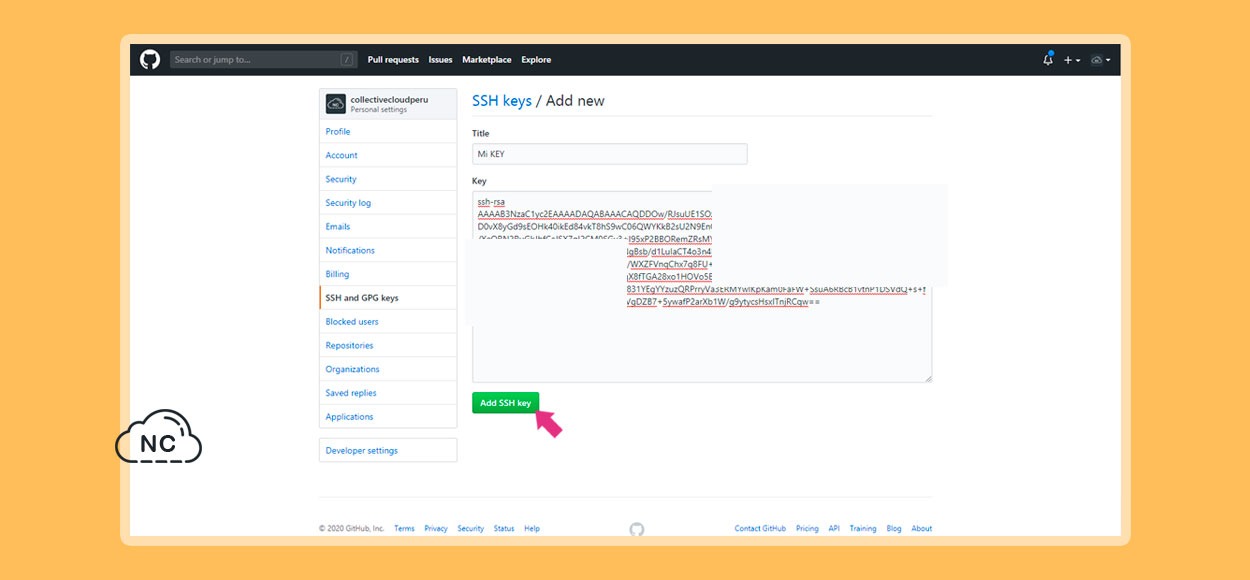Open Emails settings
The width and height of the screenshot is (1250, 580).
point(388,227)
